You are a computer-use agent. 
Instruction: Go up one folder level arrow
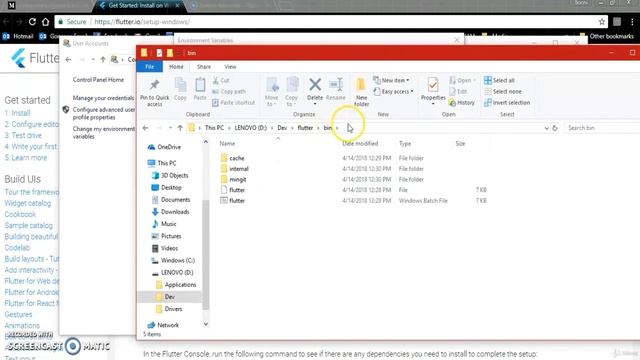point(180,128)
